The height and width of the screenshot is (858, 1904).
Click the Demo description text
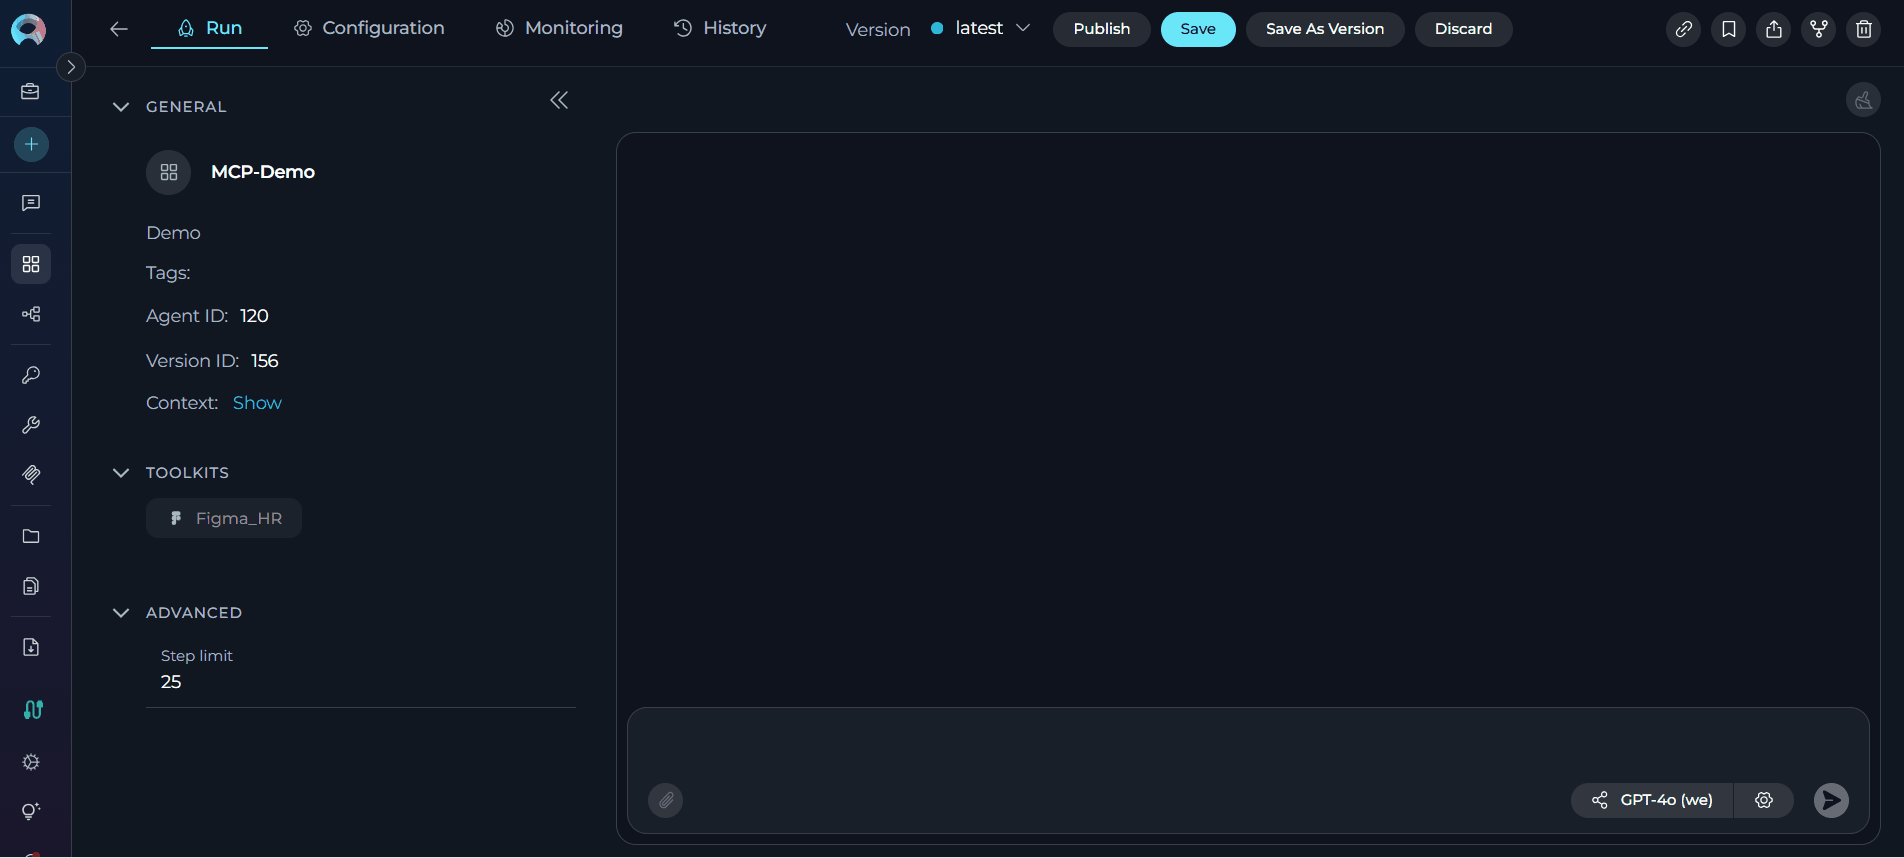pos(173,233)
